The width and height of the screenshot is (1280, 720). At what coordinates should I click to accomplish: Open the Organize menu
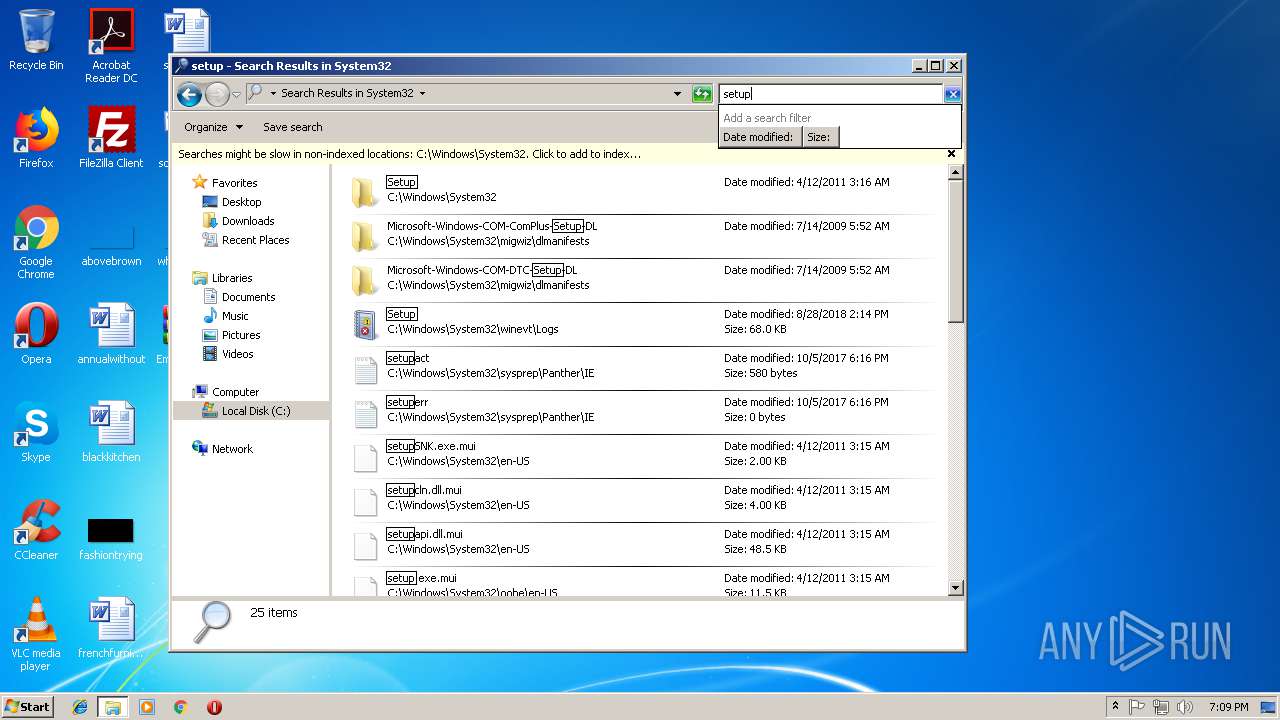coord(213,127)
